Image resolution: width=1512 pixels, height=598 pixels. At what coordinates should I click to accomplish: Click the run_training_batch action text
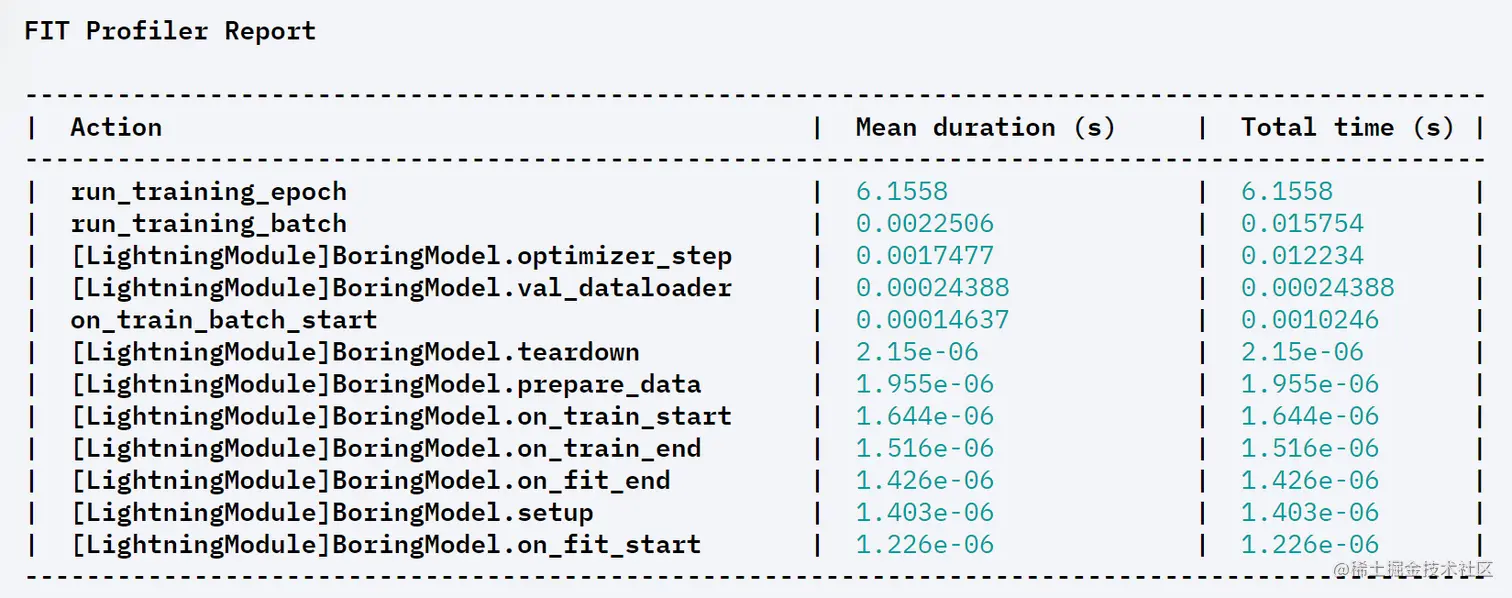click(x=209, y=224)
